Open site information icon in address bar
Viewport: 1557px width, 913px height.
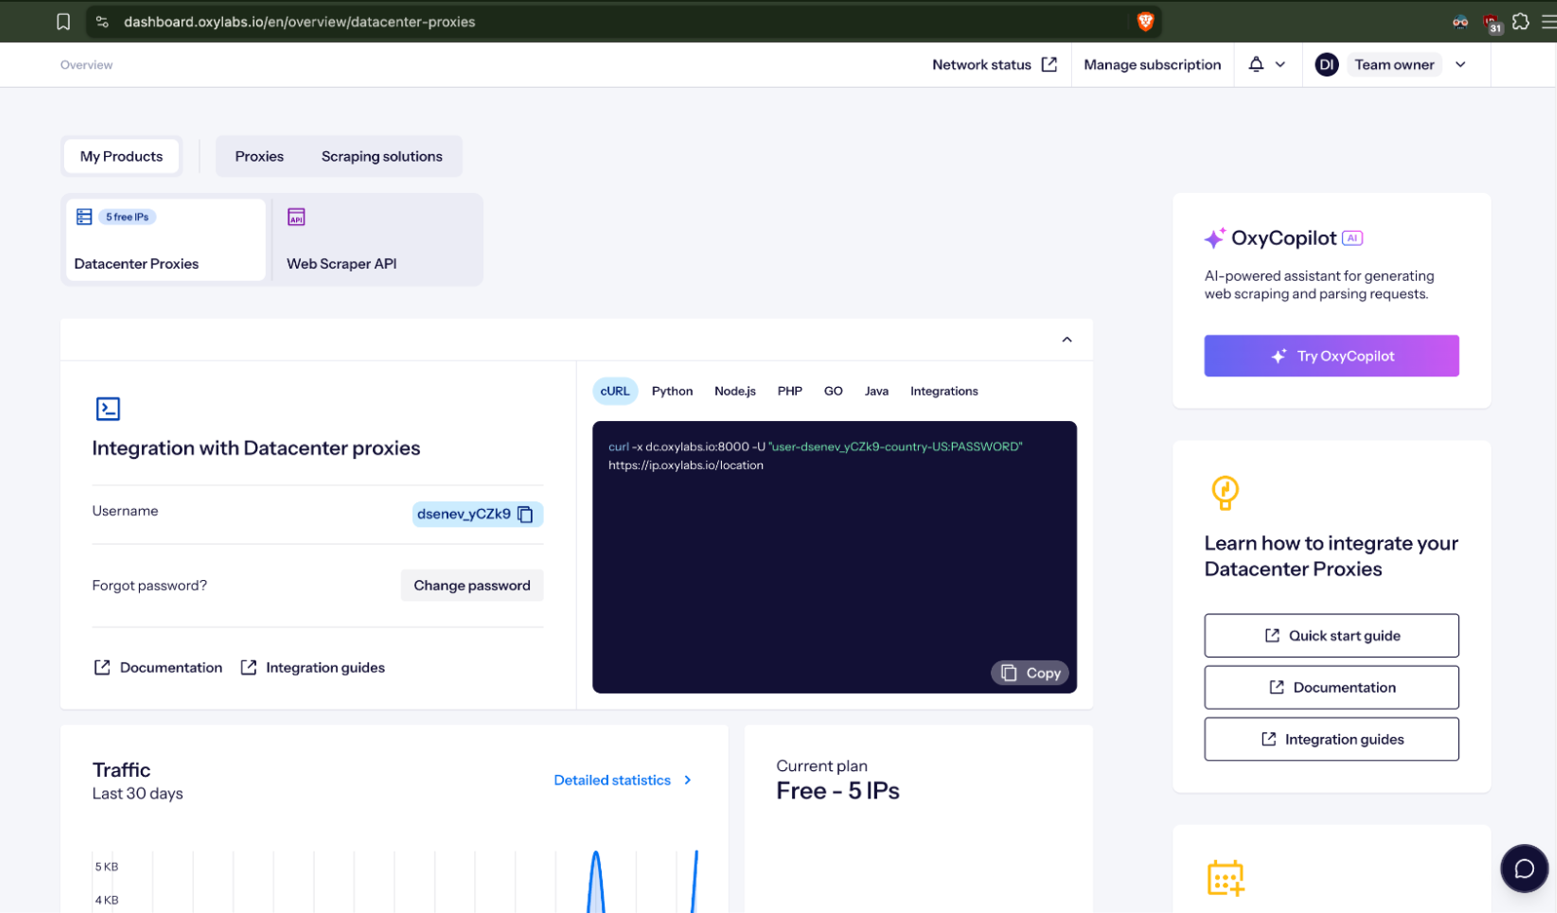102,21
